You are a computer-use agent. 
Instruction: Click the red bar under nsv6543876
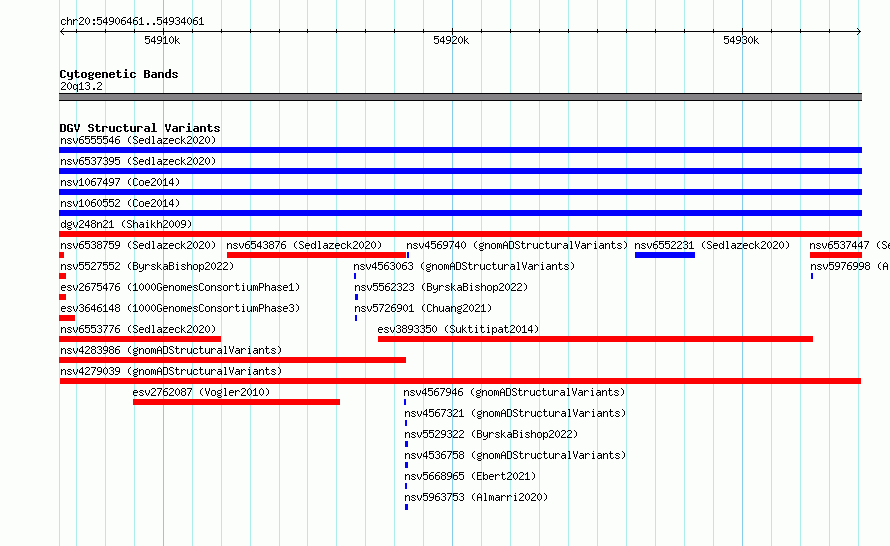(x=316, y=255)
